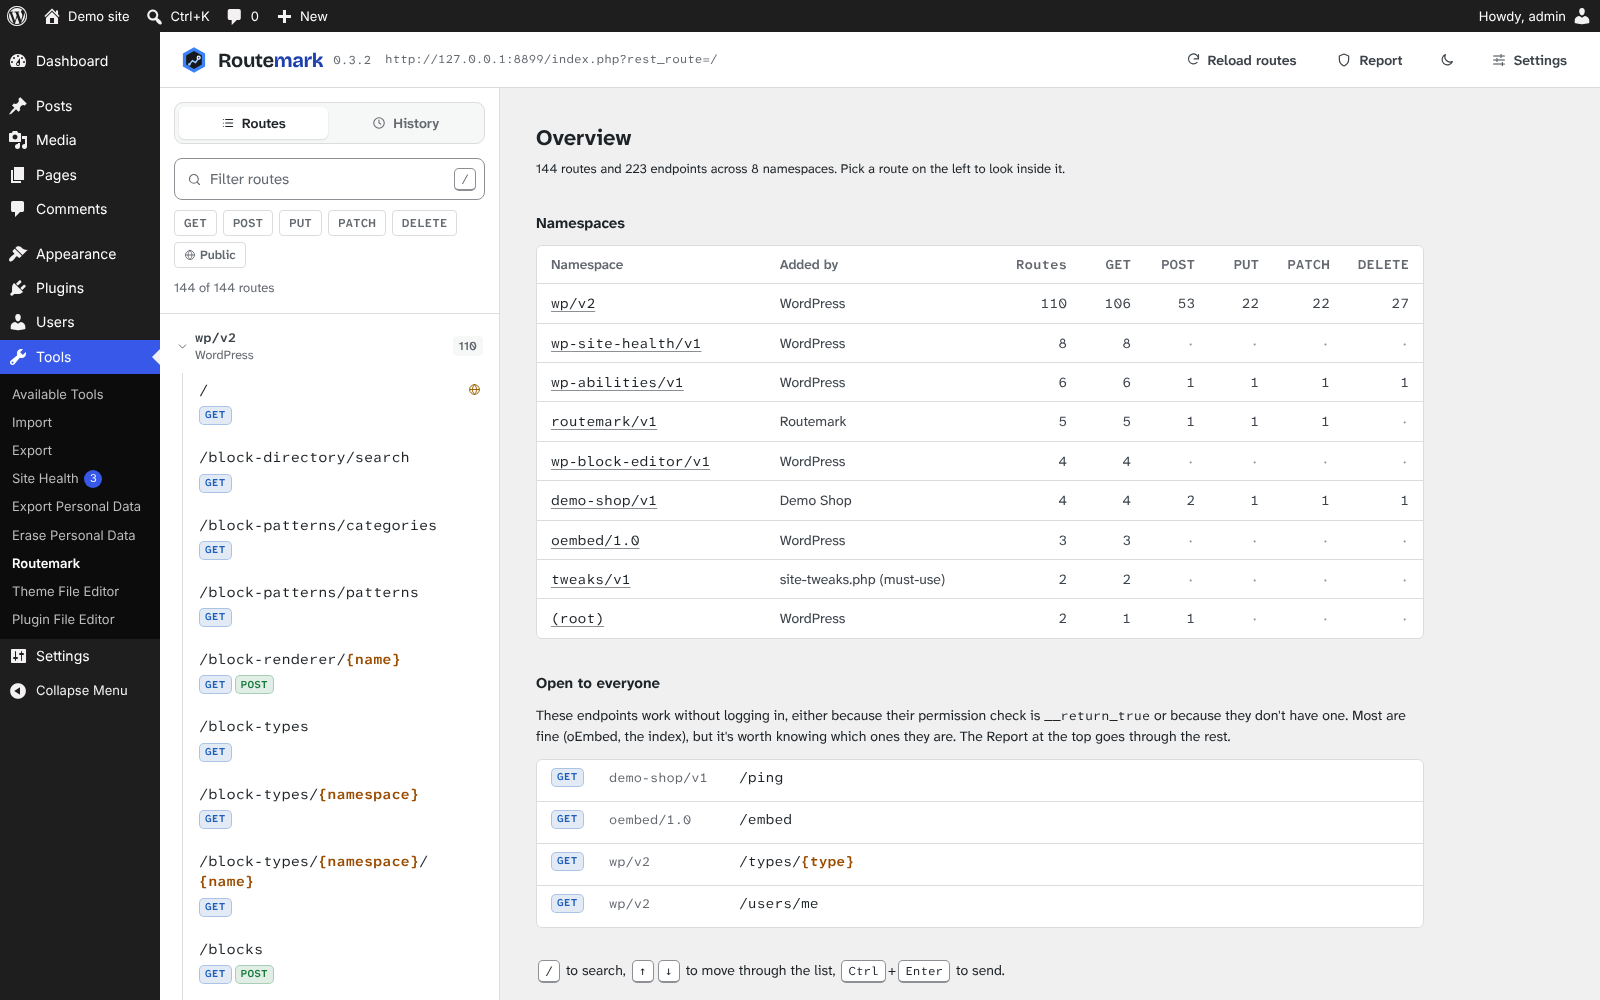Toggle the DELETE method filter chip

(x=424, y=223)
